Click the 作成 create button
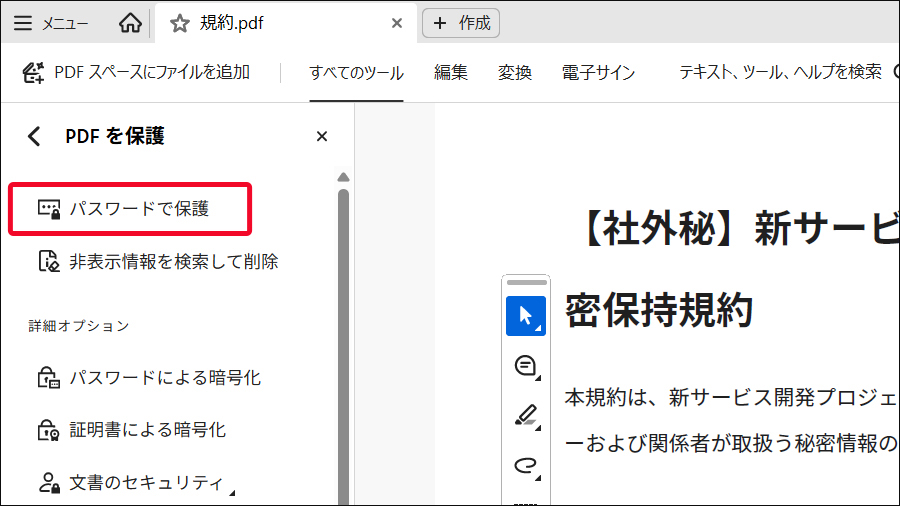The image size is (900, 506). coord(461,23)
